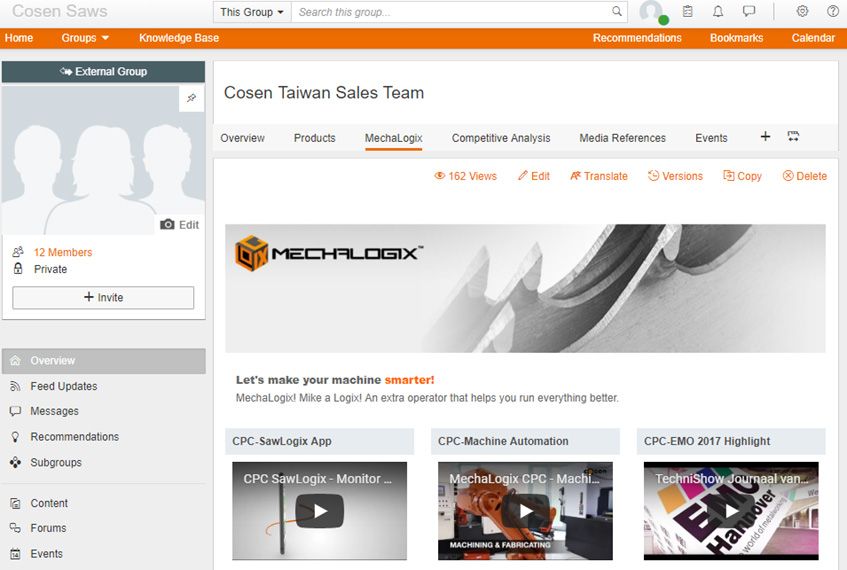The image size is (847, 570).
Task: Click the Forums chat icon
Action: [x=15, y=528]
